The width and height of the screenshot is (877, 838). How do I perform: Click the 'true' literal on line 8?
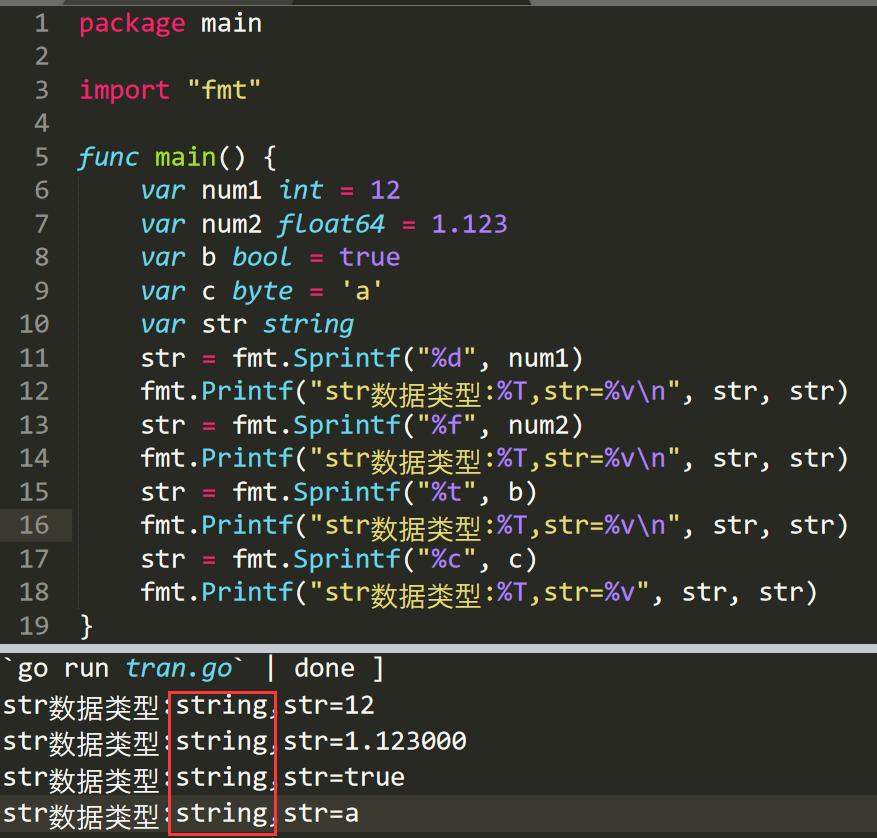pos(369,258)
